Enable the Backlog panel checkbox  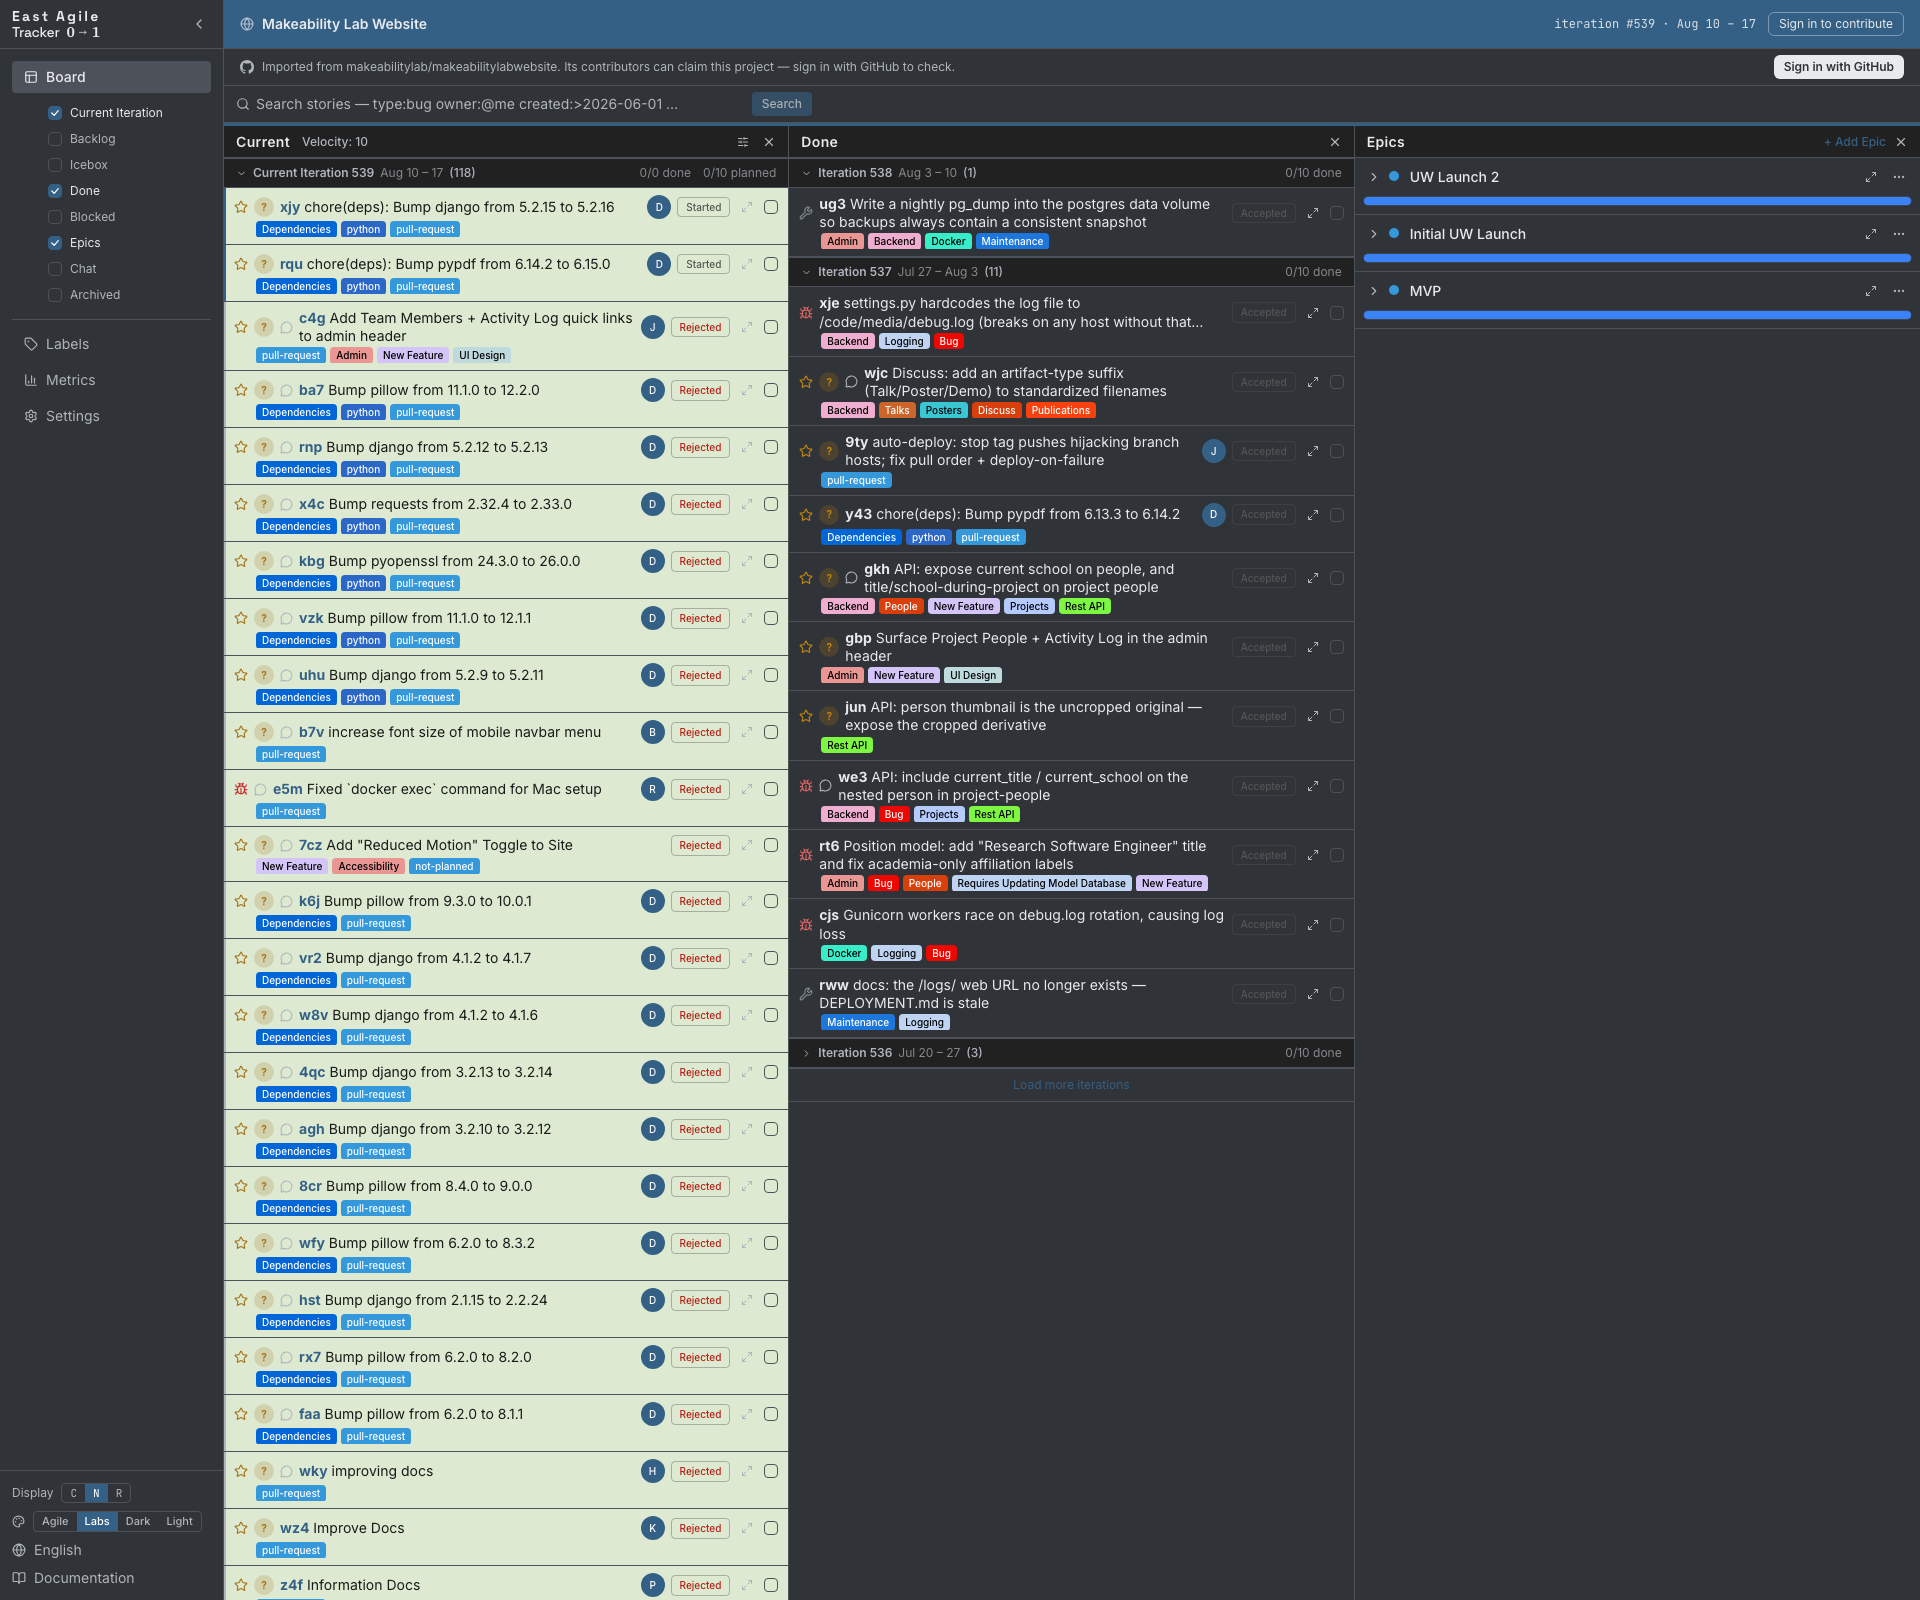[x=55, y=139]
